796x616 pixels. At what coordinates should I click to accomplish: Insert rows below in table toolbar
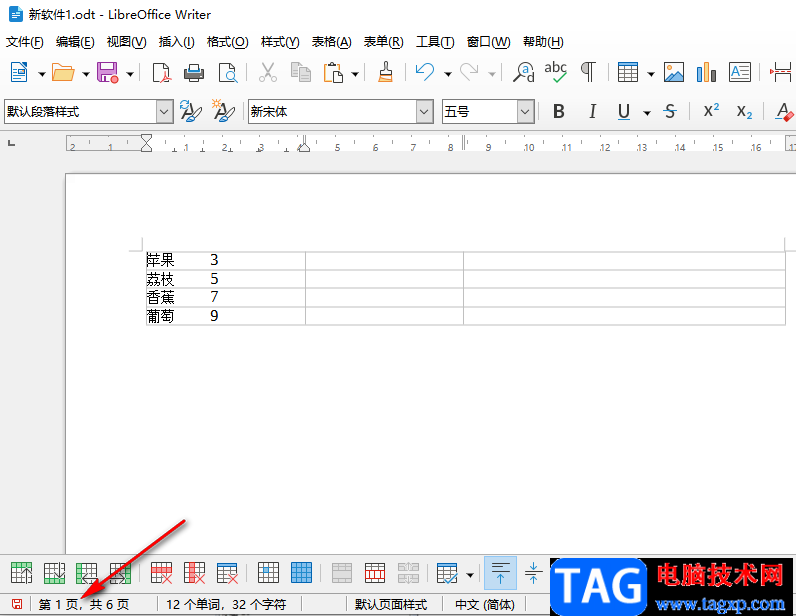point(54,573)
